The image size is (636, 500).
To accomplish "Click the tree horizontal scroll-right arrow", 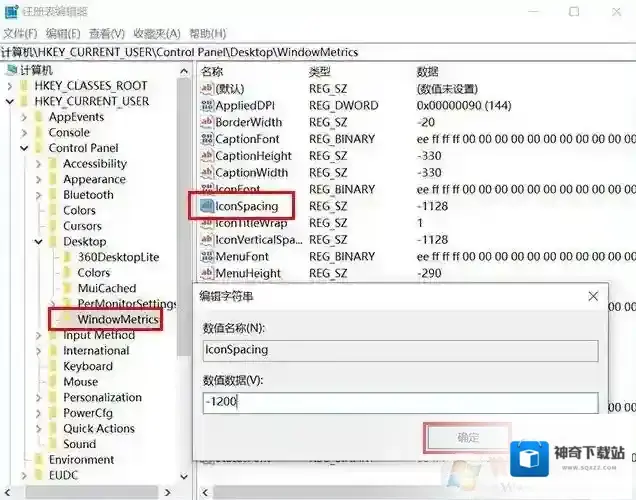I will 168,493.
